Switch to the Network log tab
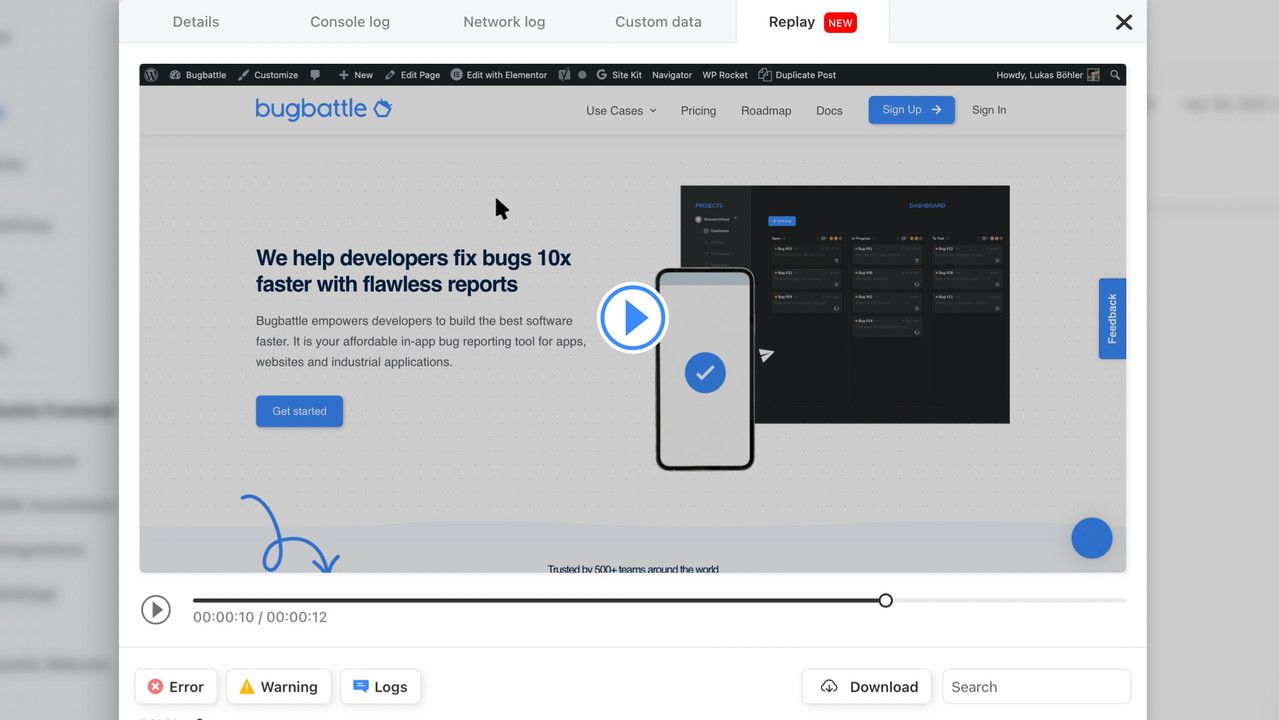1279x720 pixels. pyautogui.click(x=504, y=22)
